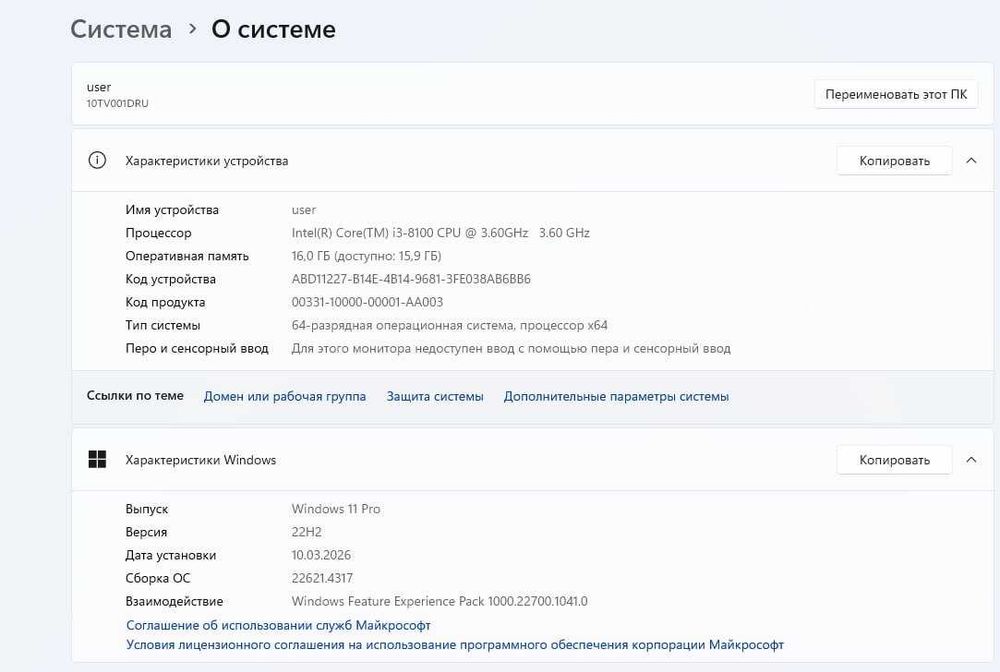The height and width of the screenshot is (672, 1000).
Task: Click the Версия label
Action: pos(146,532)
